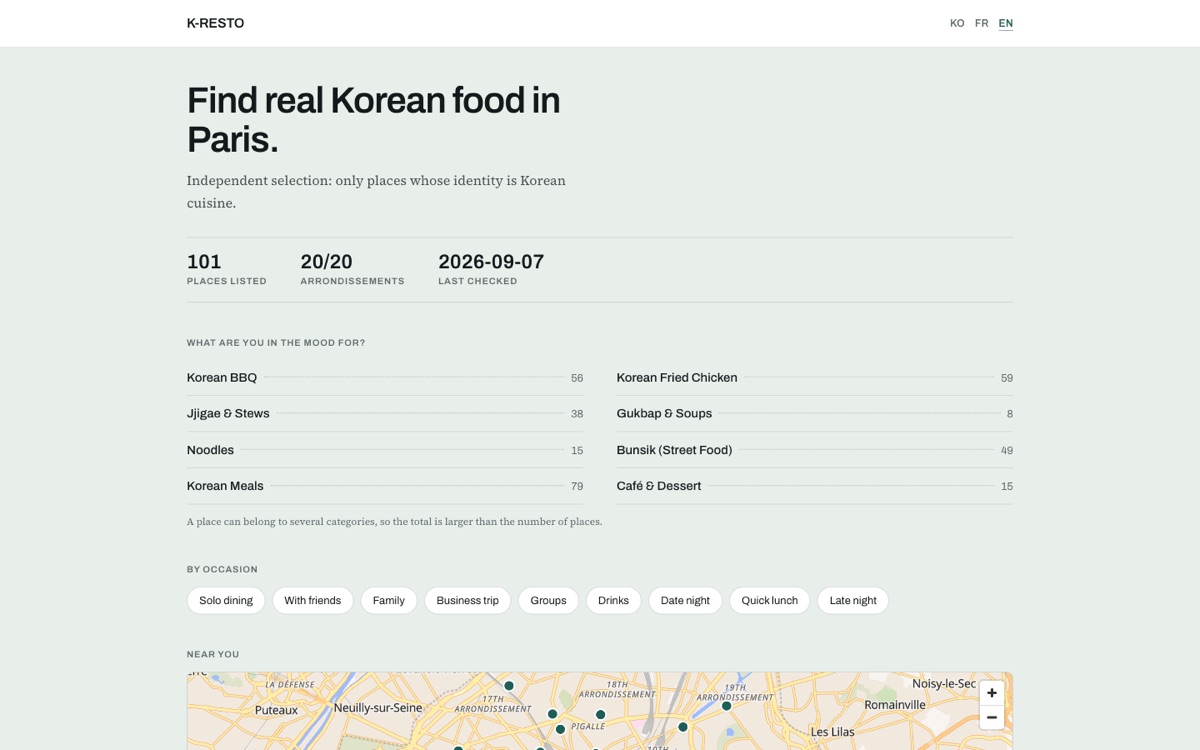The width and height of the screenshot is (1200, 750).
Task: Click the Neuilly-sur-Seine label on the map
Action: tap(378, 707)
